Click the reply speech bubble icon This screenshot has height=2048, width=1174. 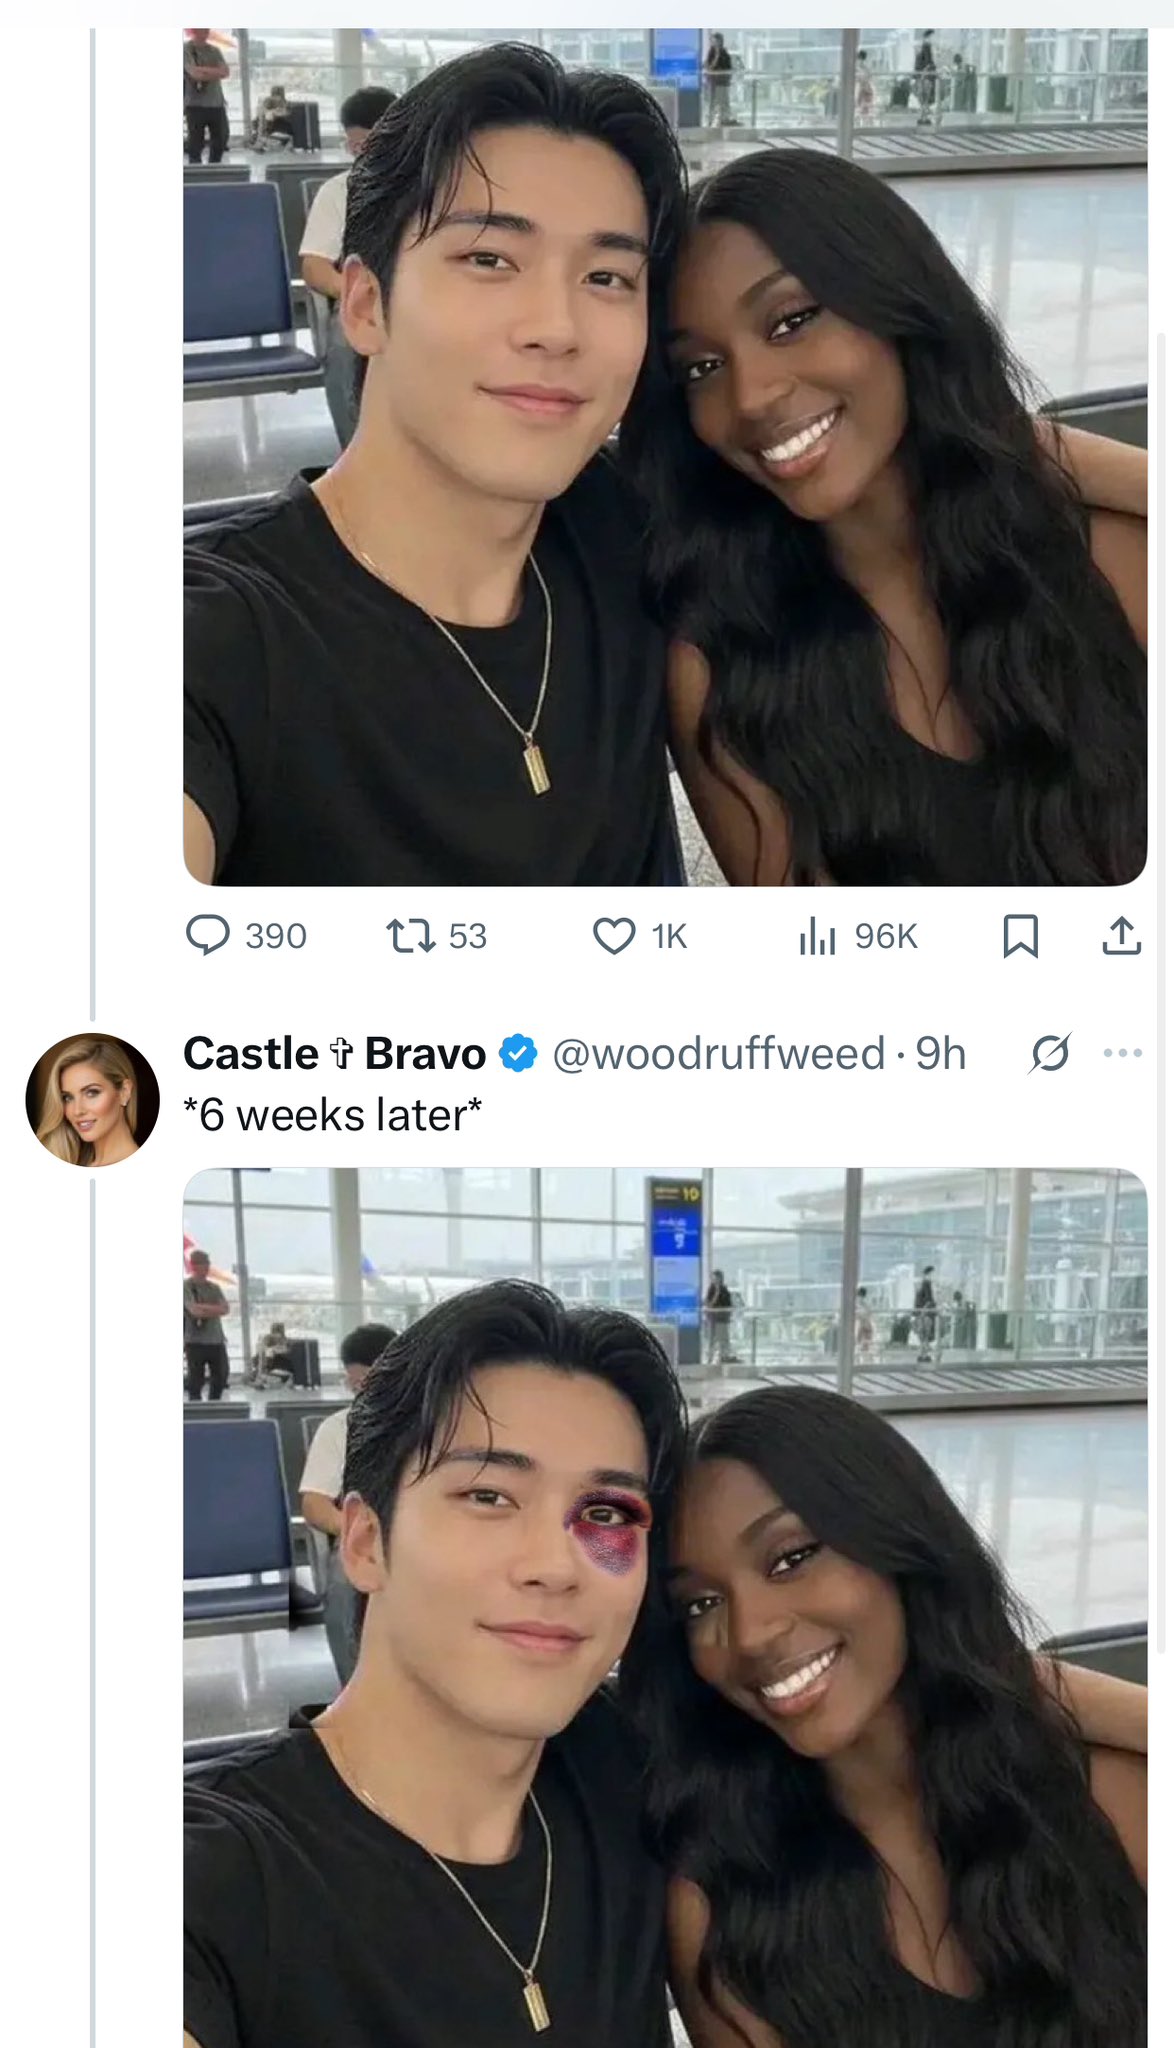208,936
